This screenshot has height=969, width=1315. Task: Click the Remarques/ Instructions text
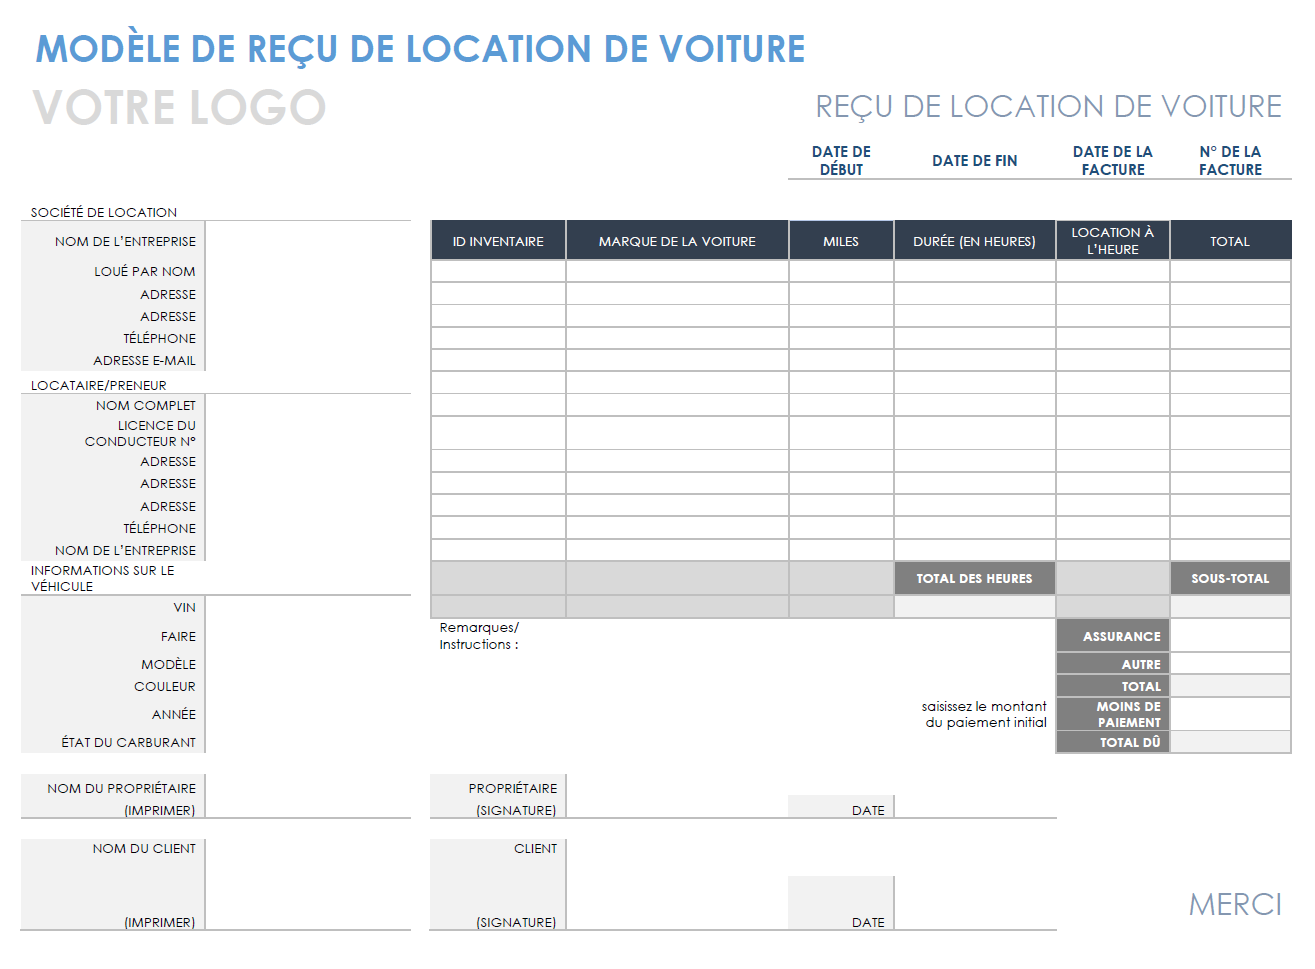pyautogui.click(x=479, y=636)
